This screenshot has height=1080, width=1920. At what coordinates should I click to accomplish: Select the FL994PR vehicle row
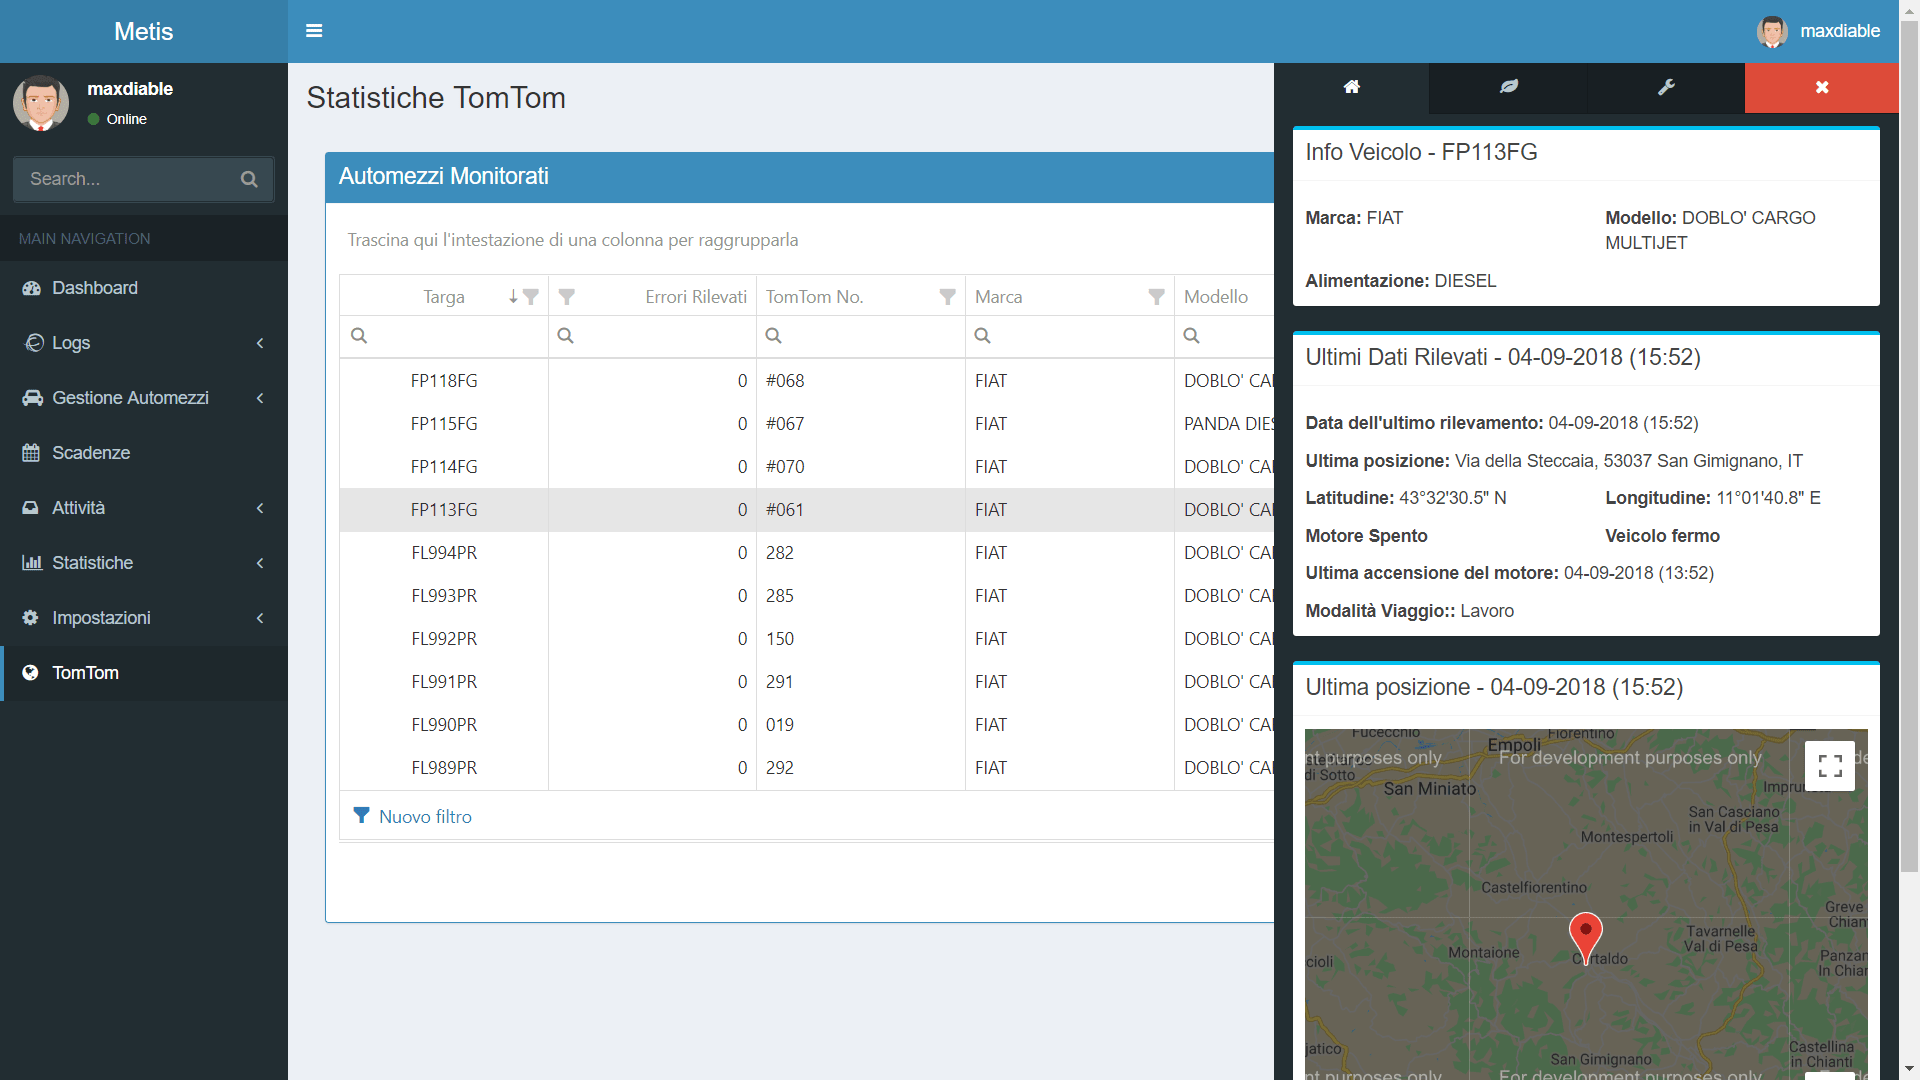(x=444, y=553)
